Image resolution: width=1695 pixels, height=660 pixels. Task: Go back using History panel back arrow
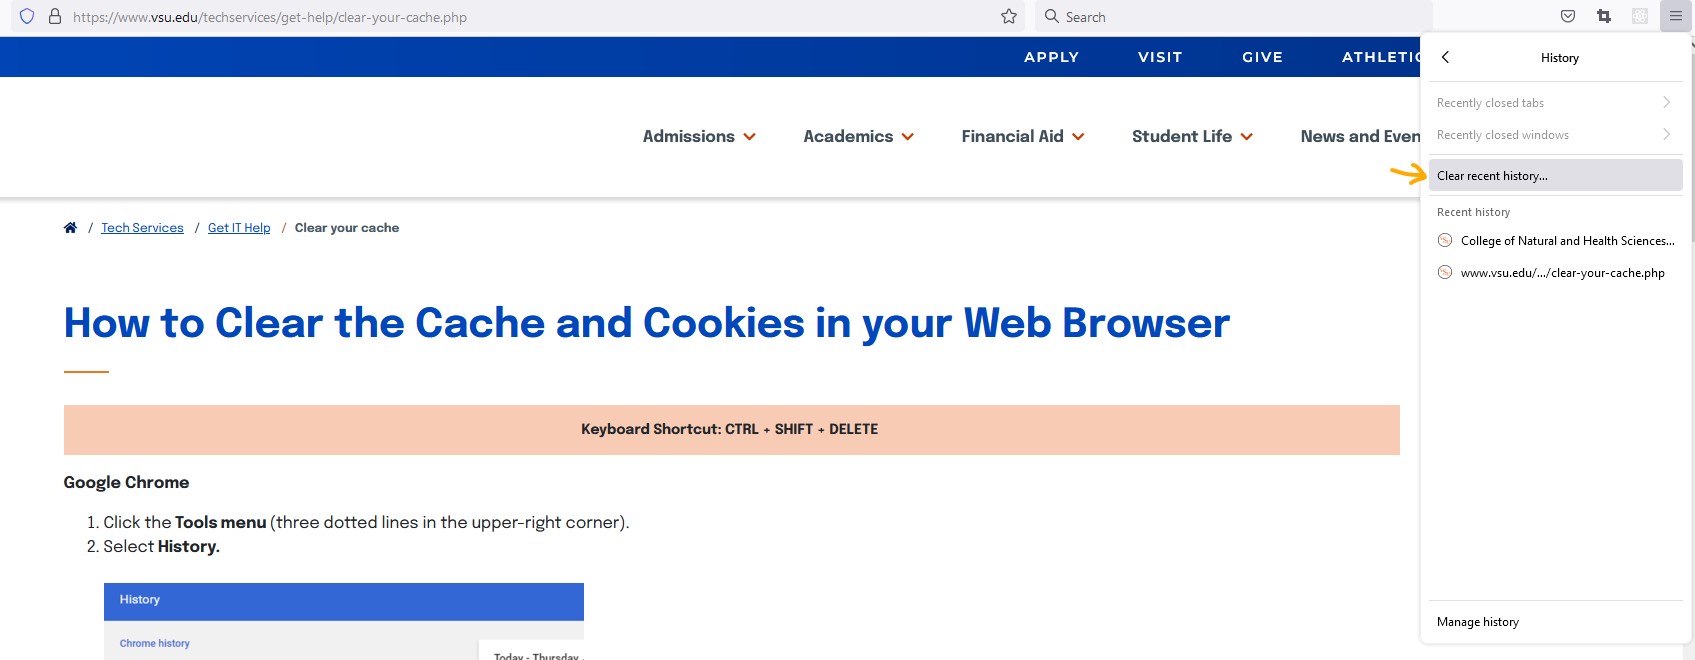pyautogui.click(x=1445, y=57)
